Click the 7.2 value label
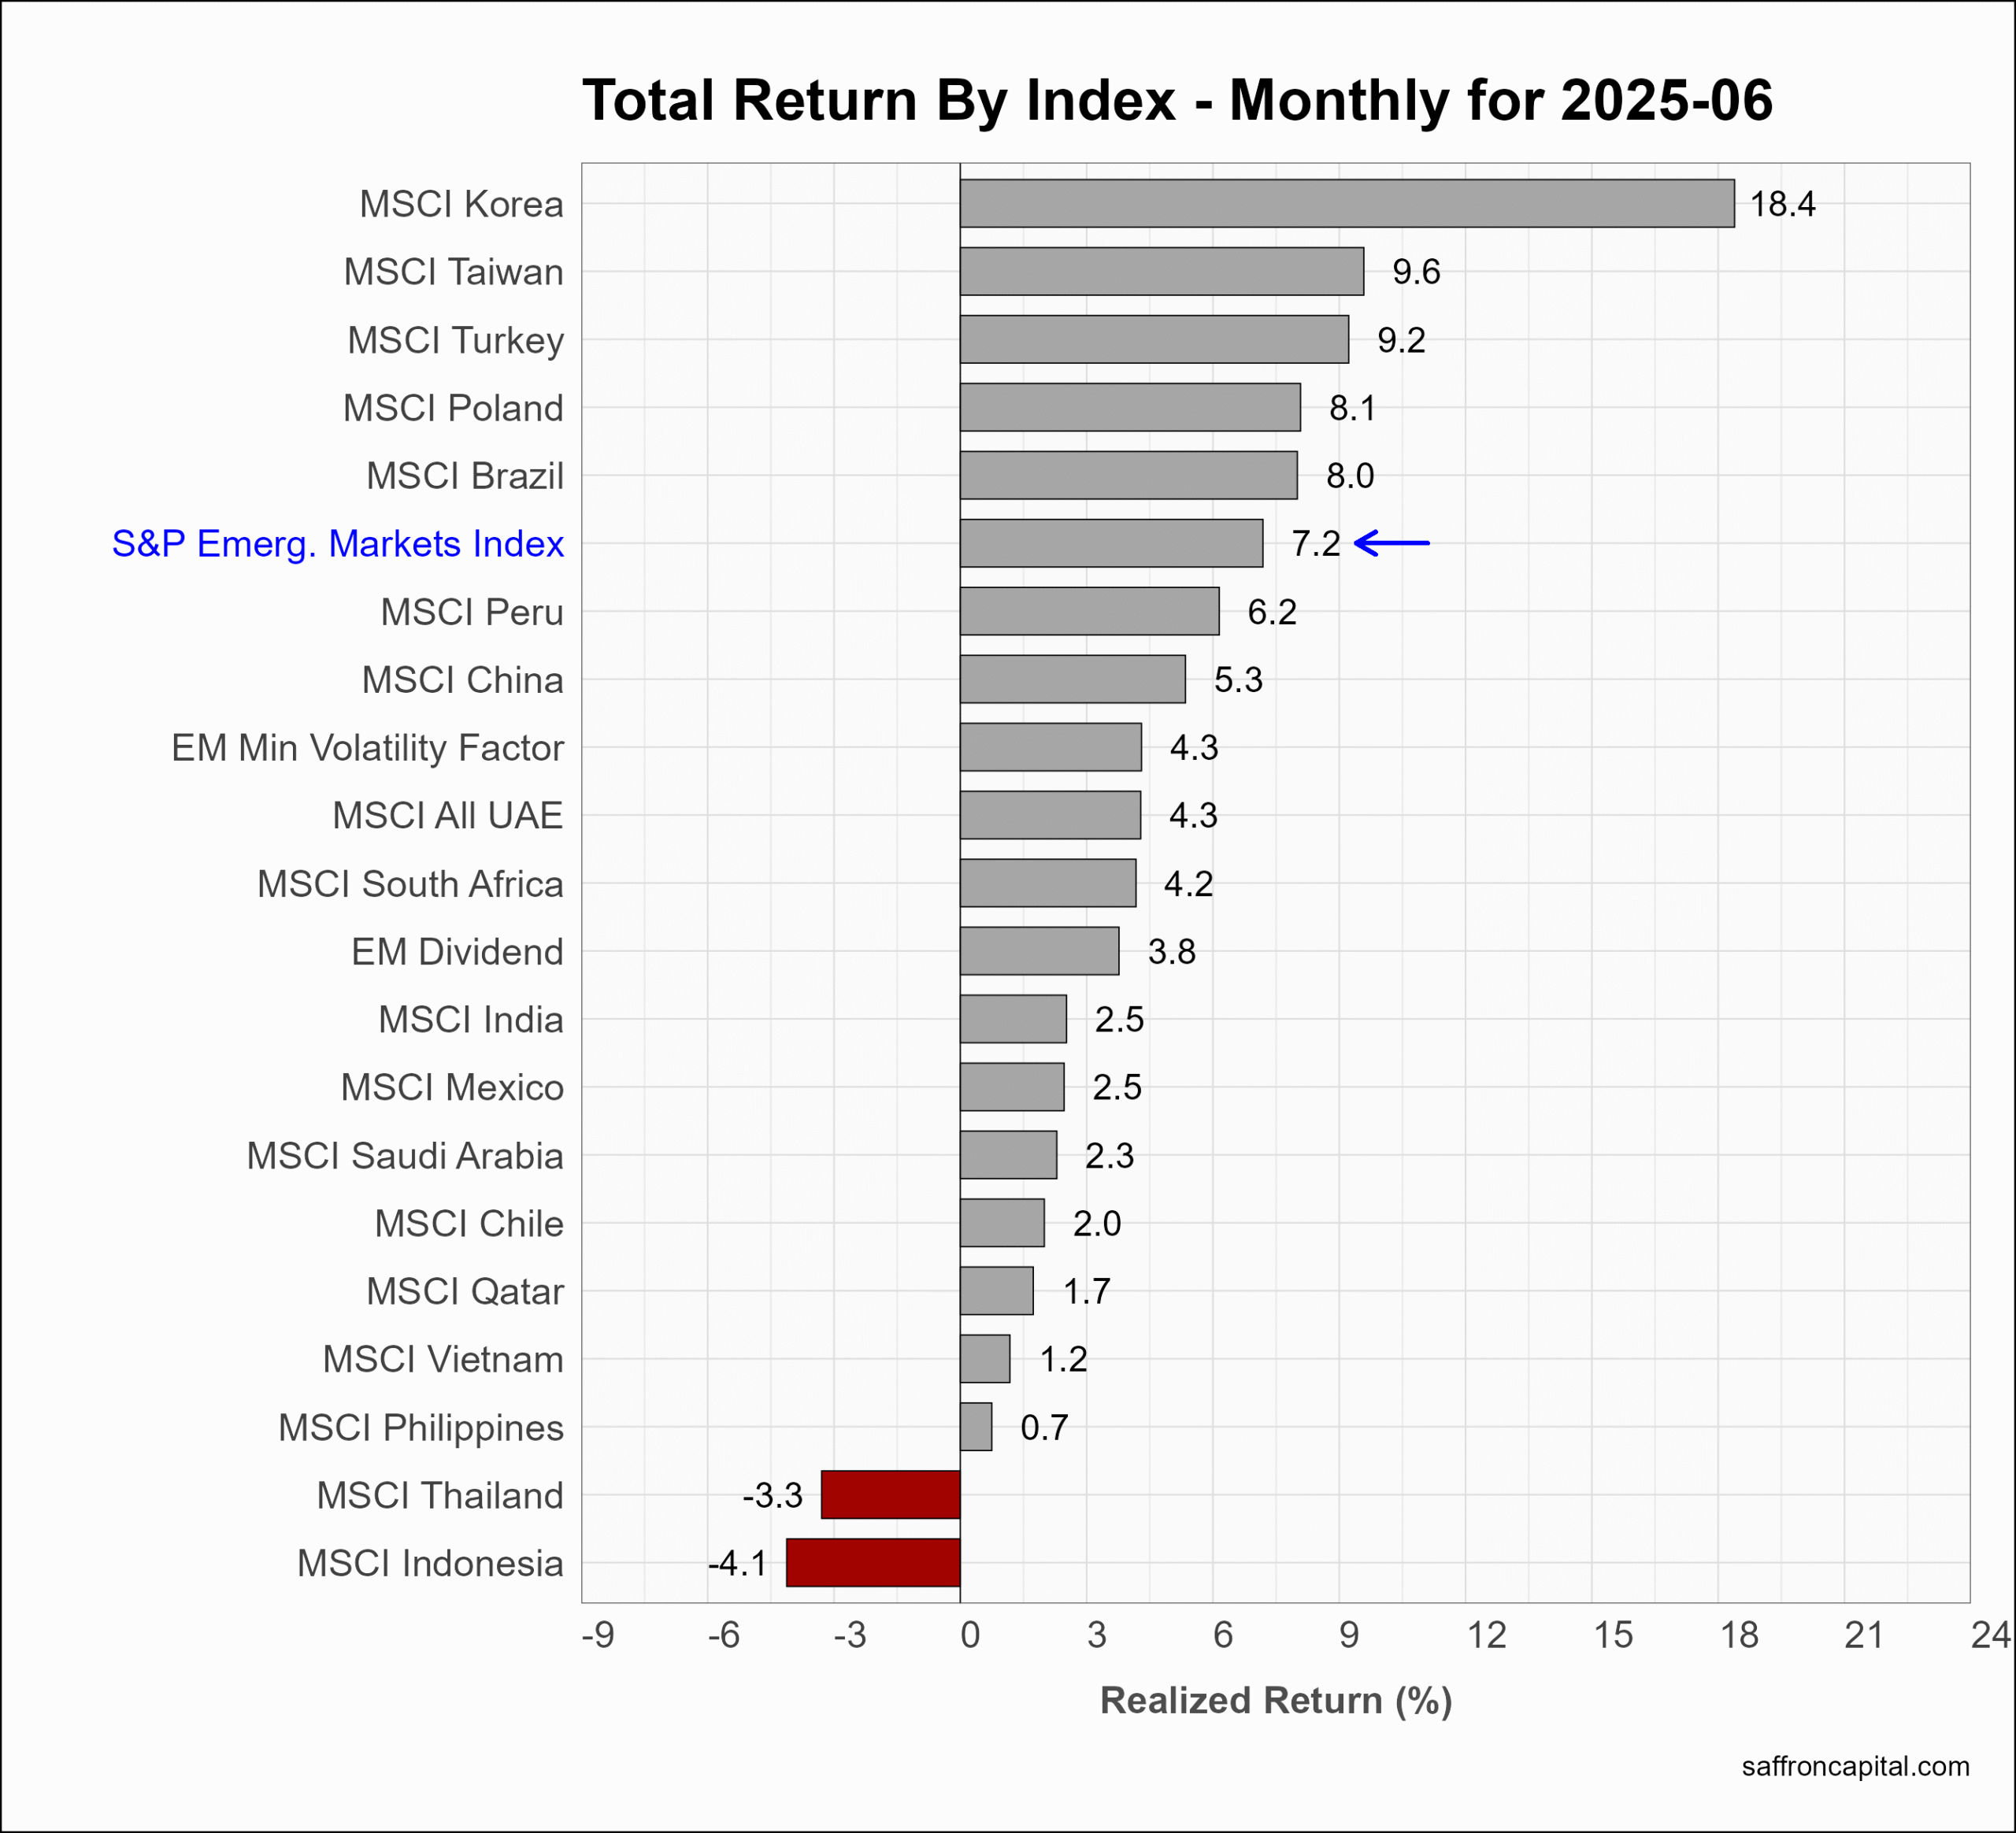The image size is (2016, 1833). click(1315, 543)
